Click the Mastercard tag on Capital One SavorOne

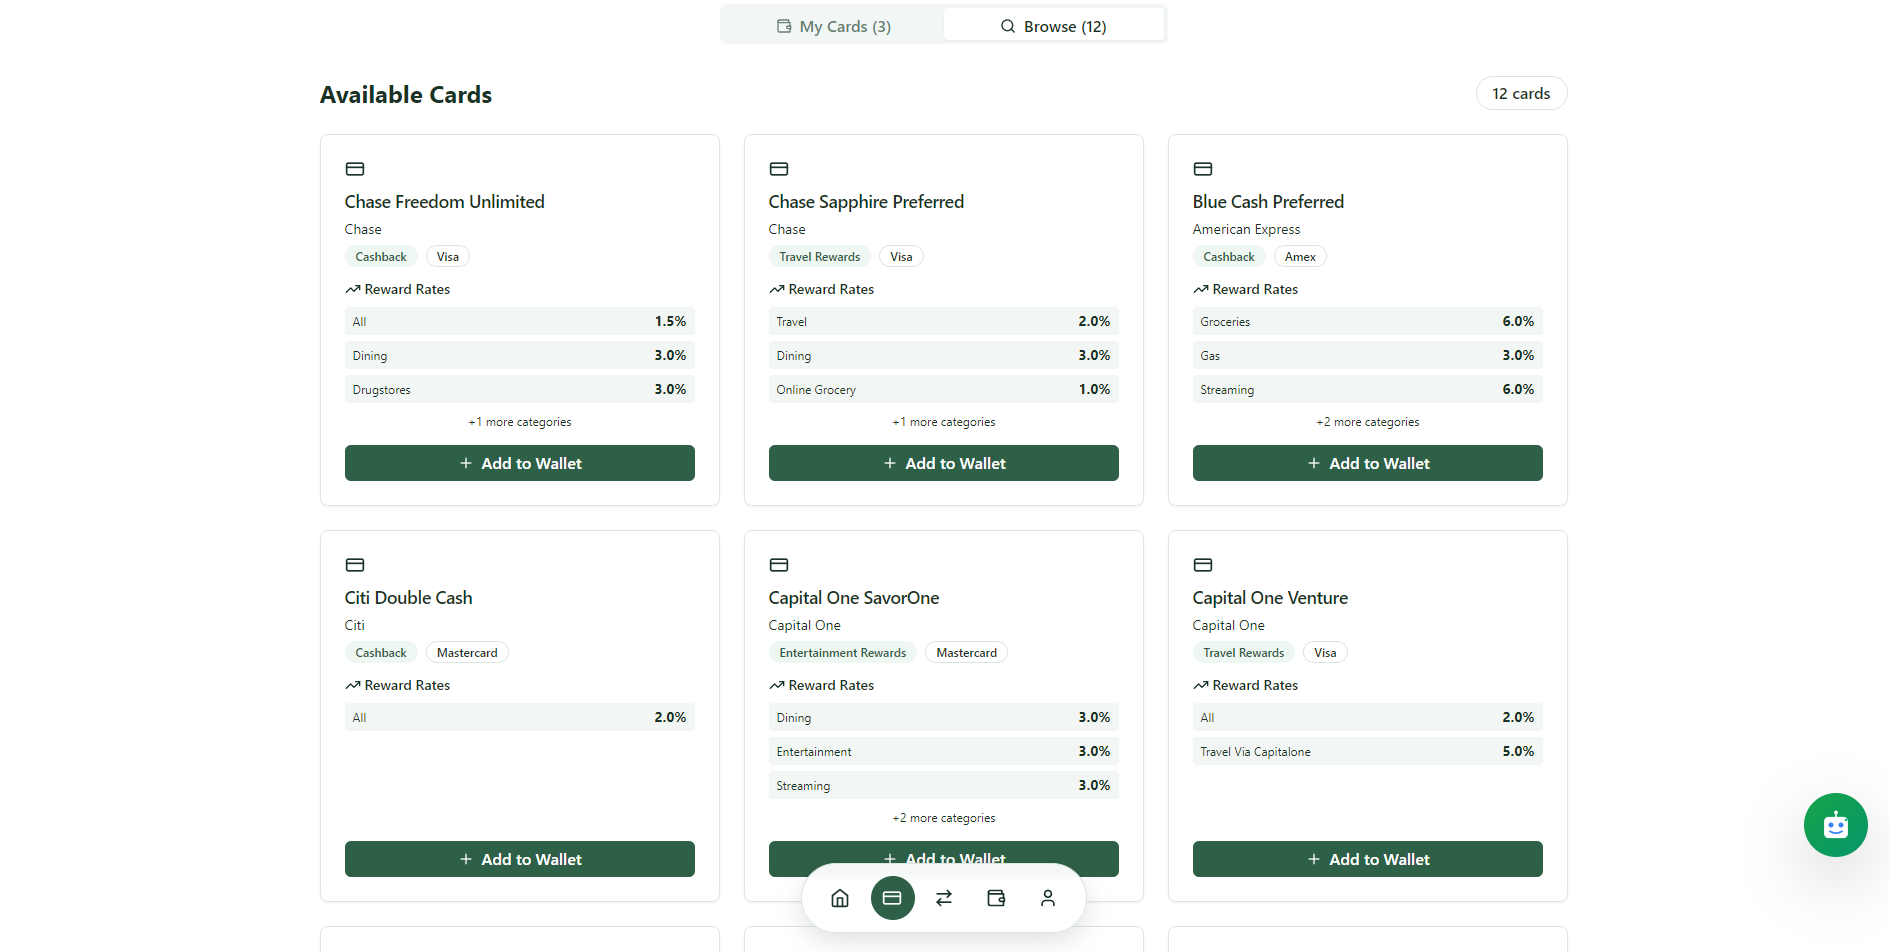(x=966, y=653)
